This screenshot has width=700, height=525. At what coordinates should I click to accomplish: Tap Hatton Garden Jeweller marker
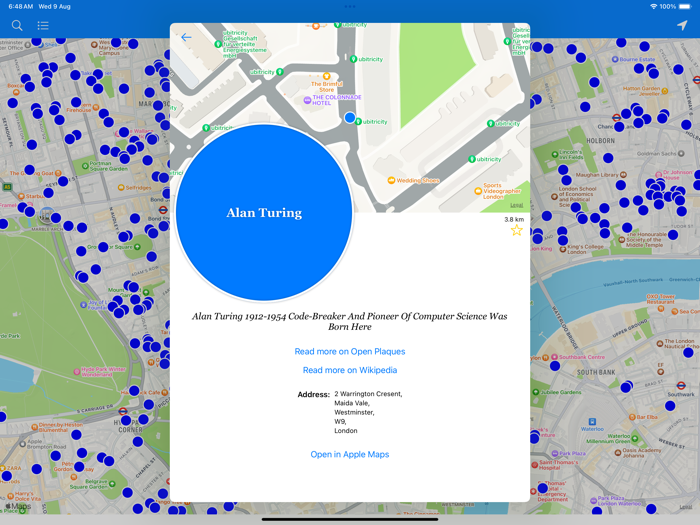[665, 91]
